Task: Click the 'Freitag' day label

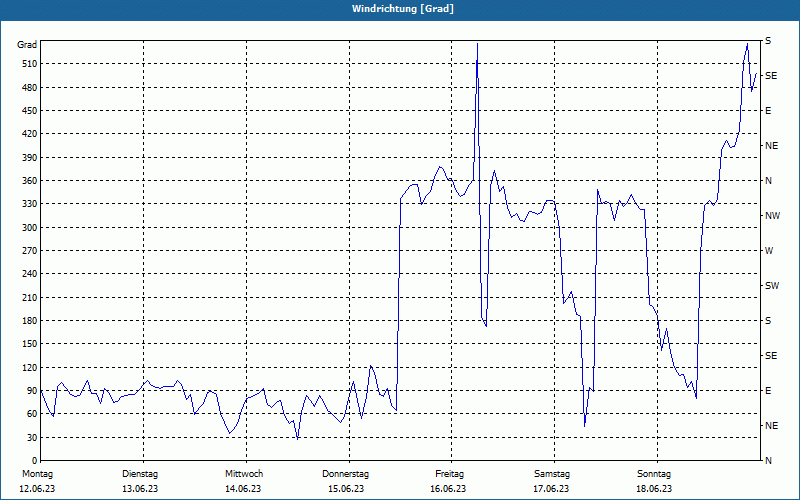Action: [x=449, y=474]
